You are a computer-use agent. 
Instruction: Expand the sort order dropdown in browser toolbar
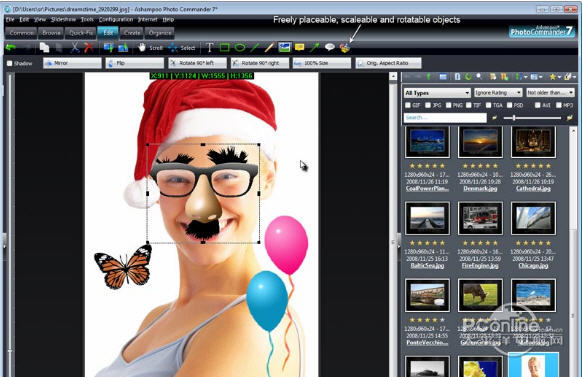[x=525, y=77]
